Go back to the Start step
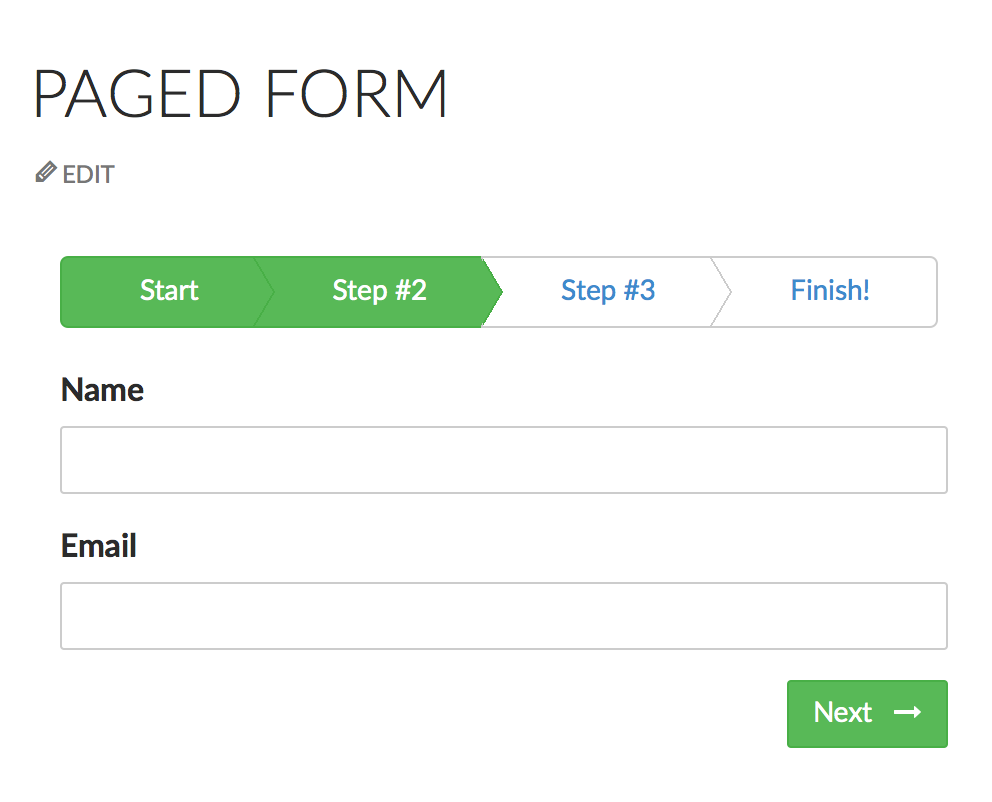 (169, 291)
